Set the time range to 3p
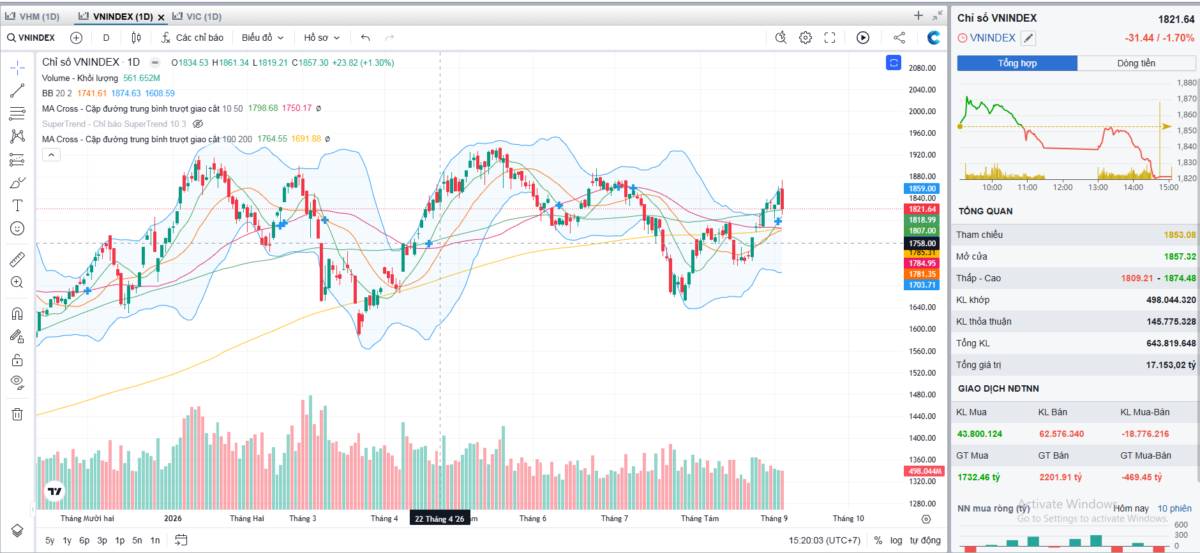Image resolution: width=1200 pixels, height=553 pixels. coord(102,540)
